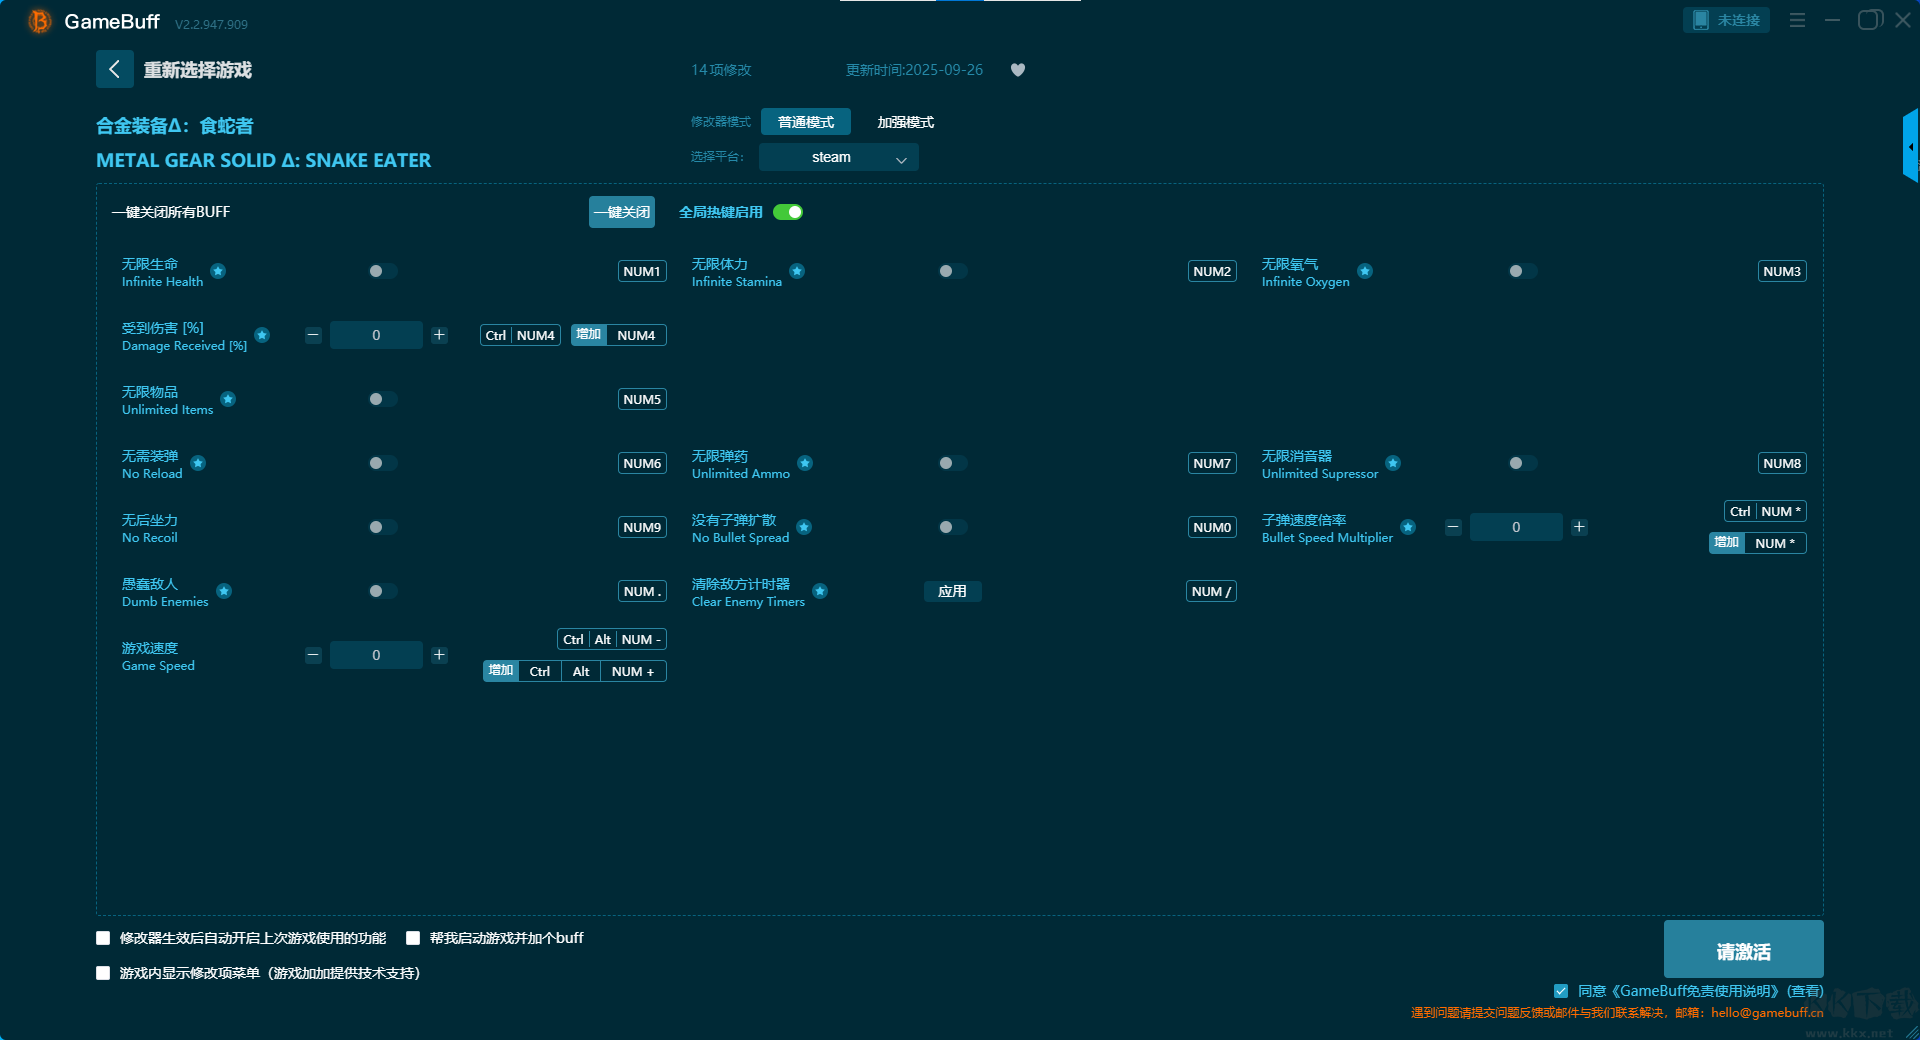
Task: Disable the global hotkey switch
Action: (x=788, y=212)
